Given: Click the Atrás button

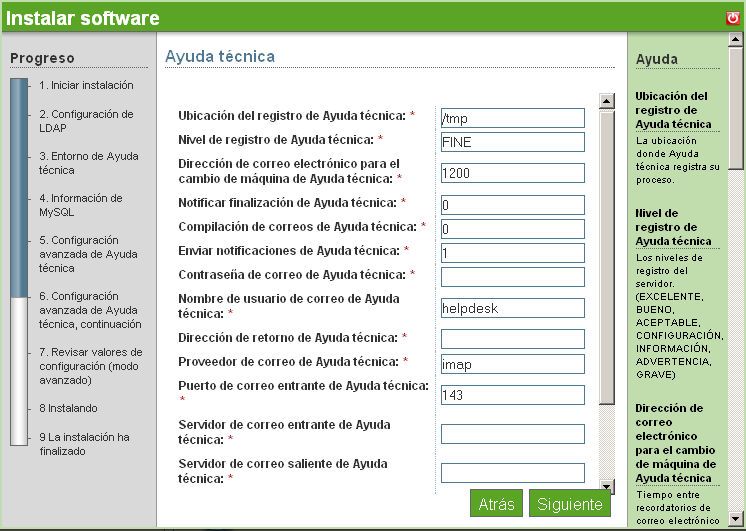Looking at the screenshot, I should click(x=496, y=503).
